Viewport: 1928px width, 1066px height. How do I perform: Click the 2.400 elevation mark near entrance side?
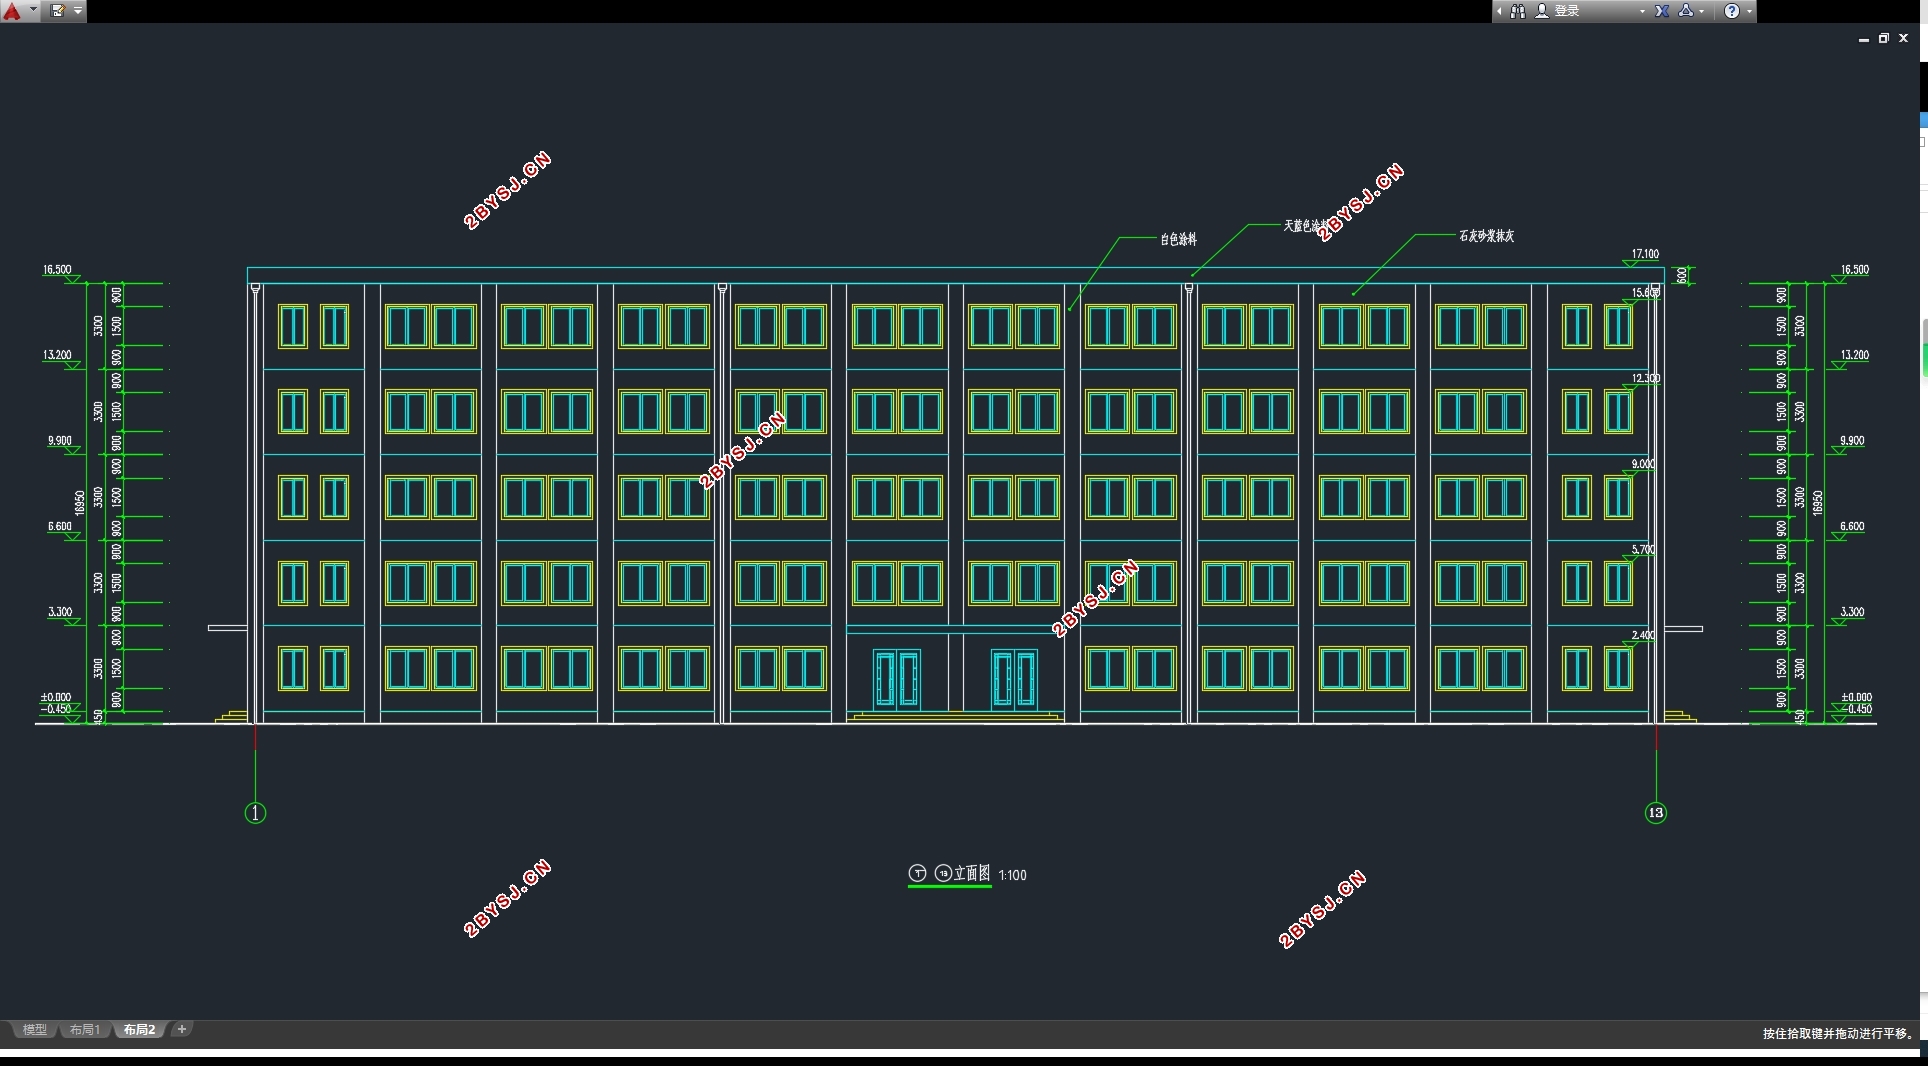coord(1643,635)
